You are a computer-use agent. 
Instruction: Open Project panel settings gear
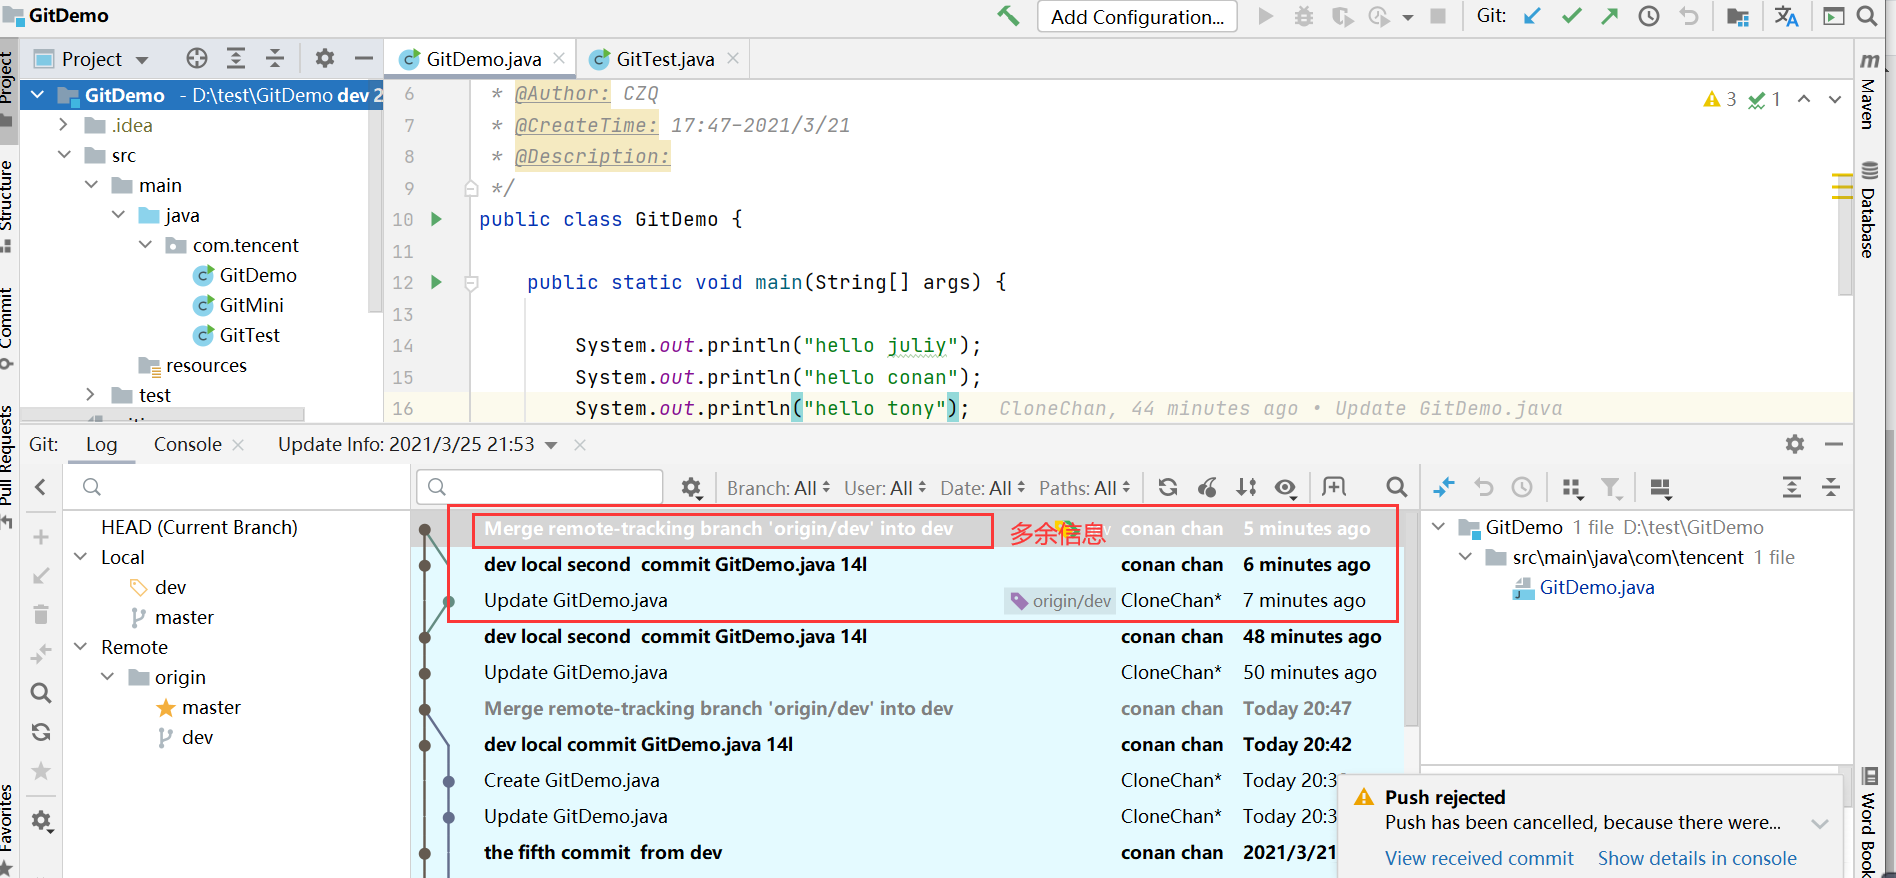325,58
